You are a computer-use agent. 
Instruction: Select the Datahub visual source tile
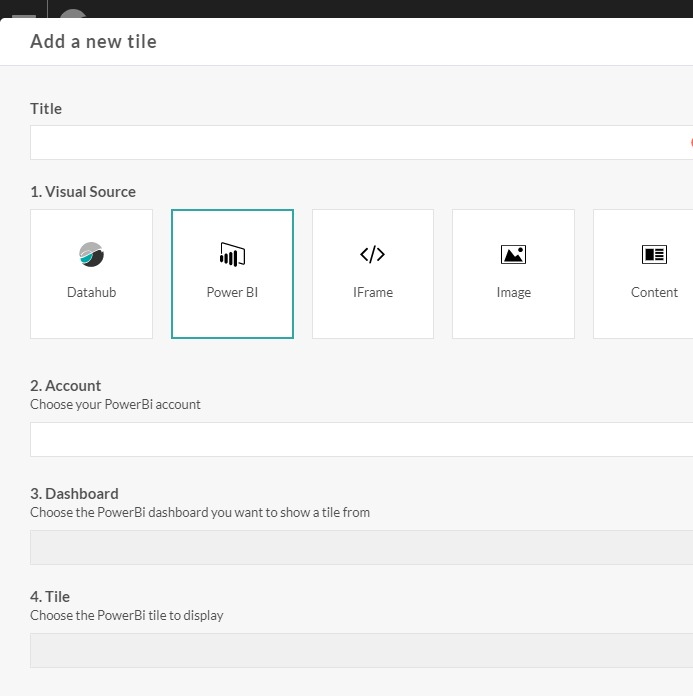(x=91, y=274)
